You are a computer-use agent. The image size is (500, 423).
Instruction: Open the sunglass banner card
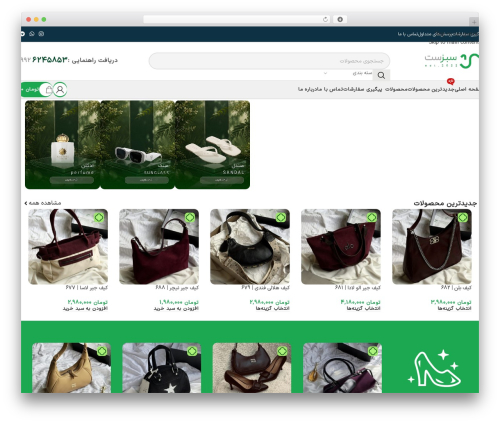coord(138,145)
